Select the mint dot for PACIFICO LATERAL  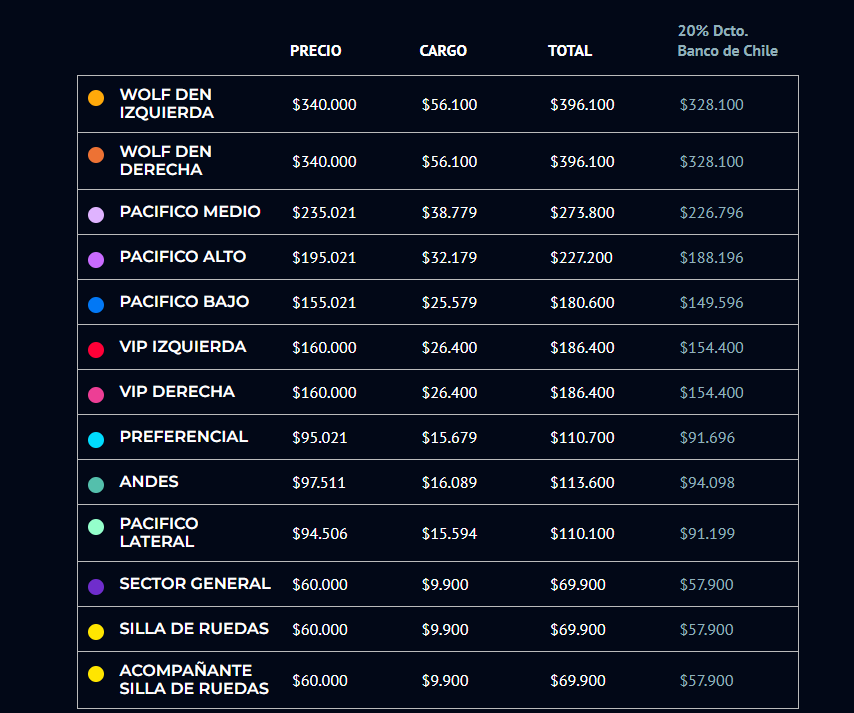(x=96, y=527)
